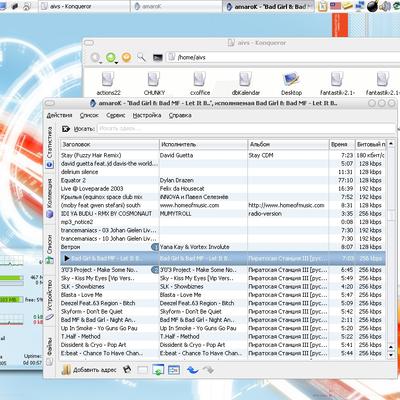
Task: Select the dbKalendar file in Konqueror
Action: click(246, 83)
